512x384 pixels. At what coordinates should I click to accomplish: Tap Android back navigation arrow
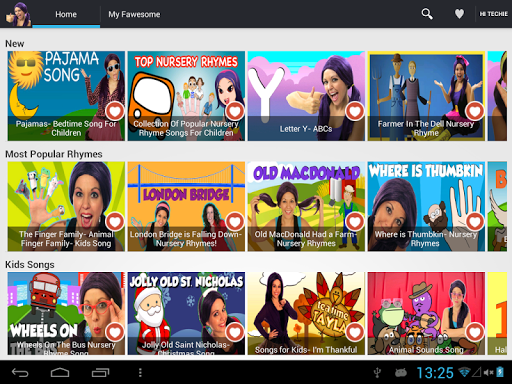coord(20,372)
